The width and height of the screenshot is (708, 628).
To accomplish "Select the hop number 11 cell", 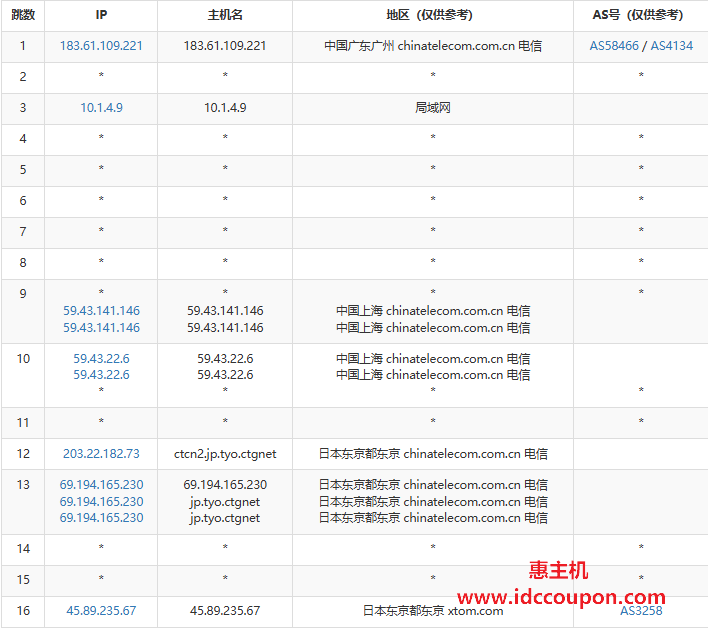I will pyautogui.click(x=23, y=423).
